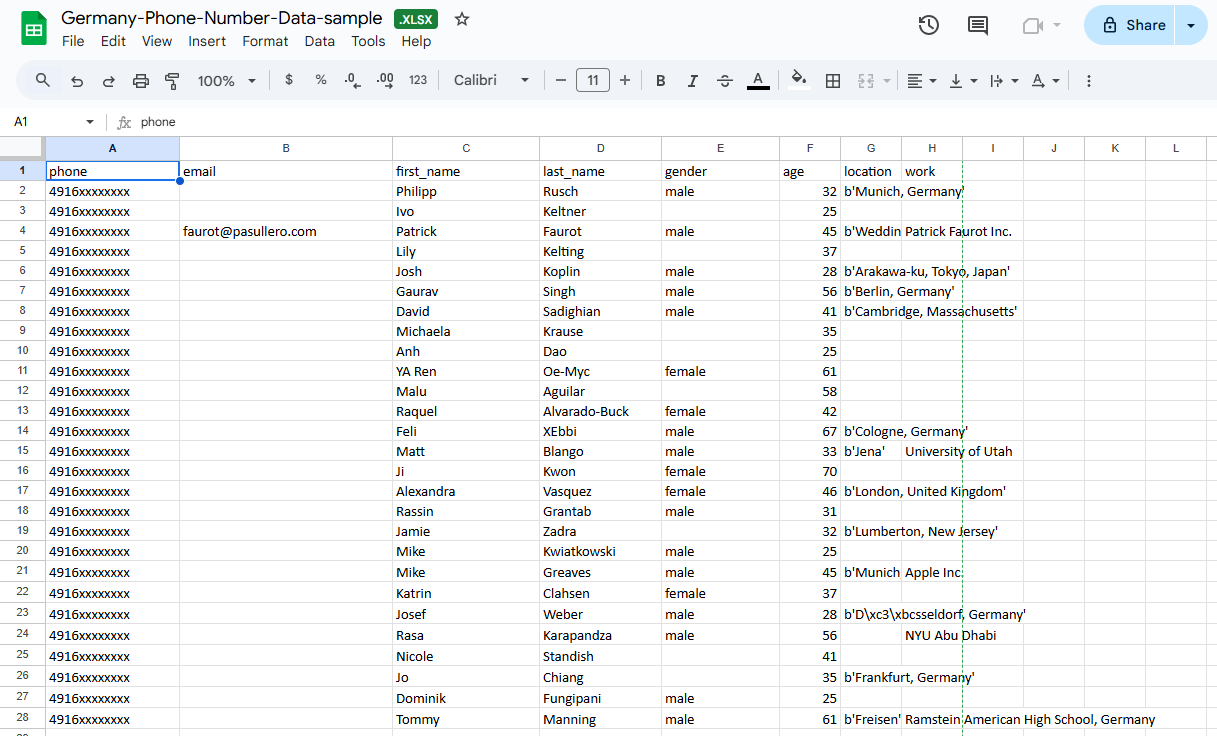Decrease font size with minus button

pos(561,80)
